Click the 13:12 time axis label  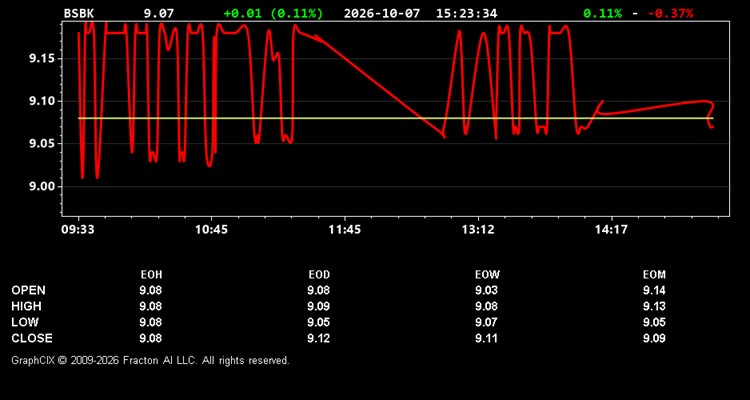pos(478,230)
